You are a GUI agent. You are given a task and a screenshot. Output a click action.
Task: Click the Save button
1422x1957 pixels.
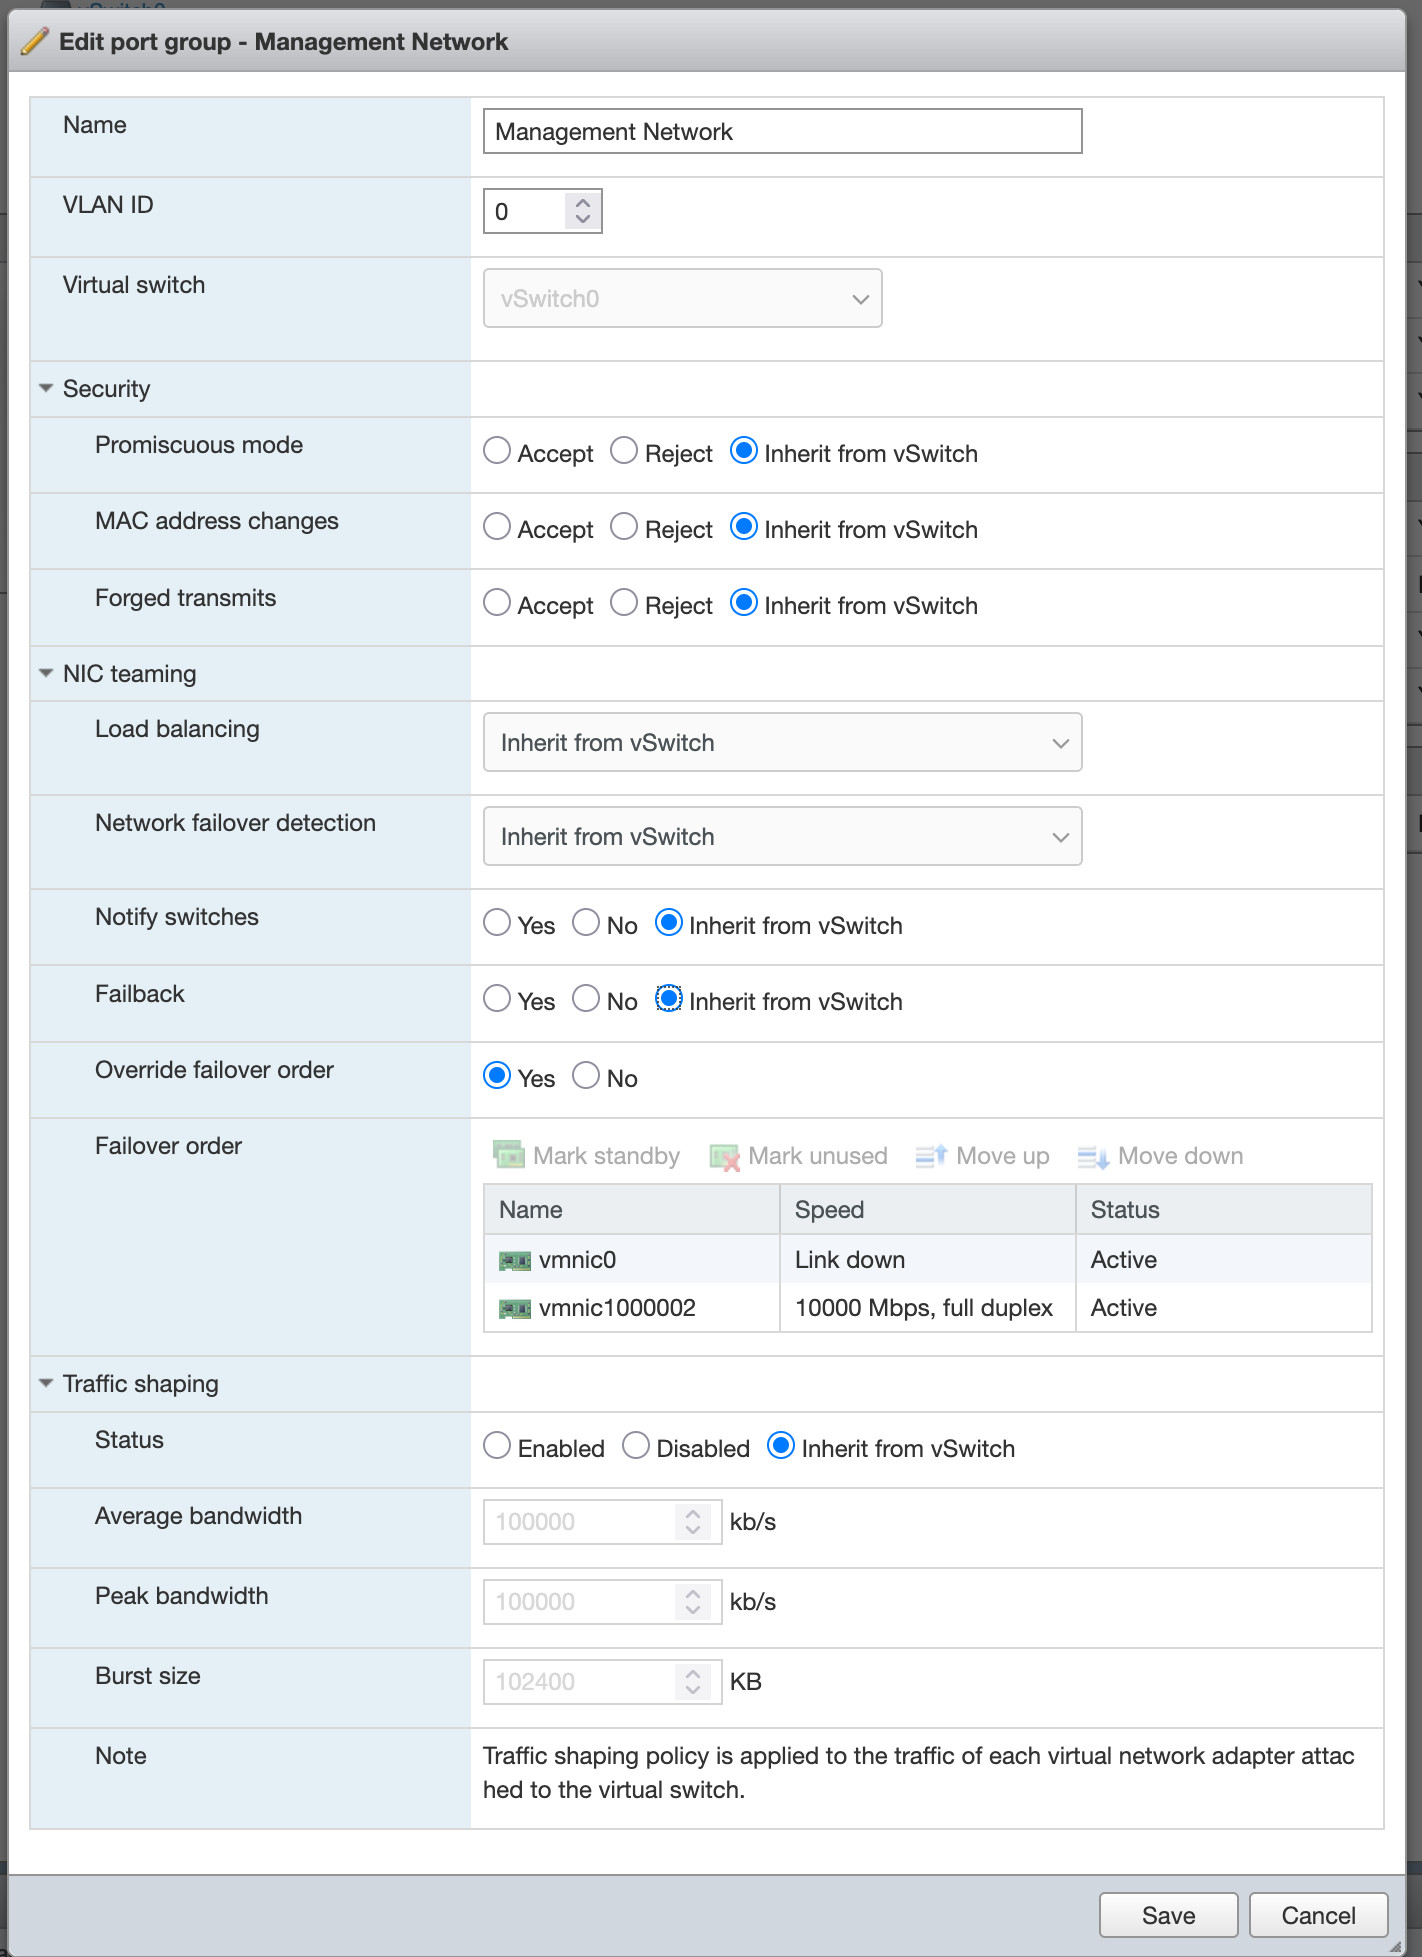tap(1168, 1915)
